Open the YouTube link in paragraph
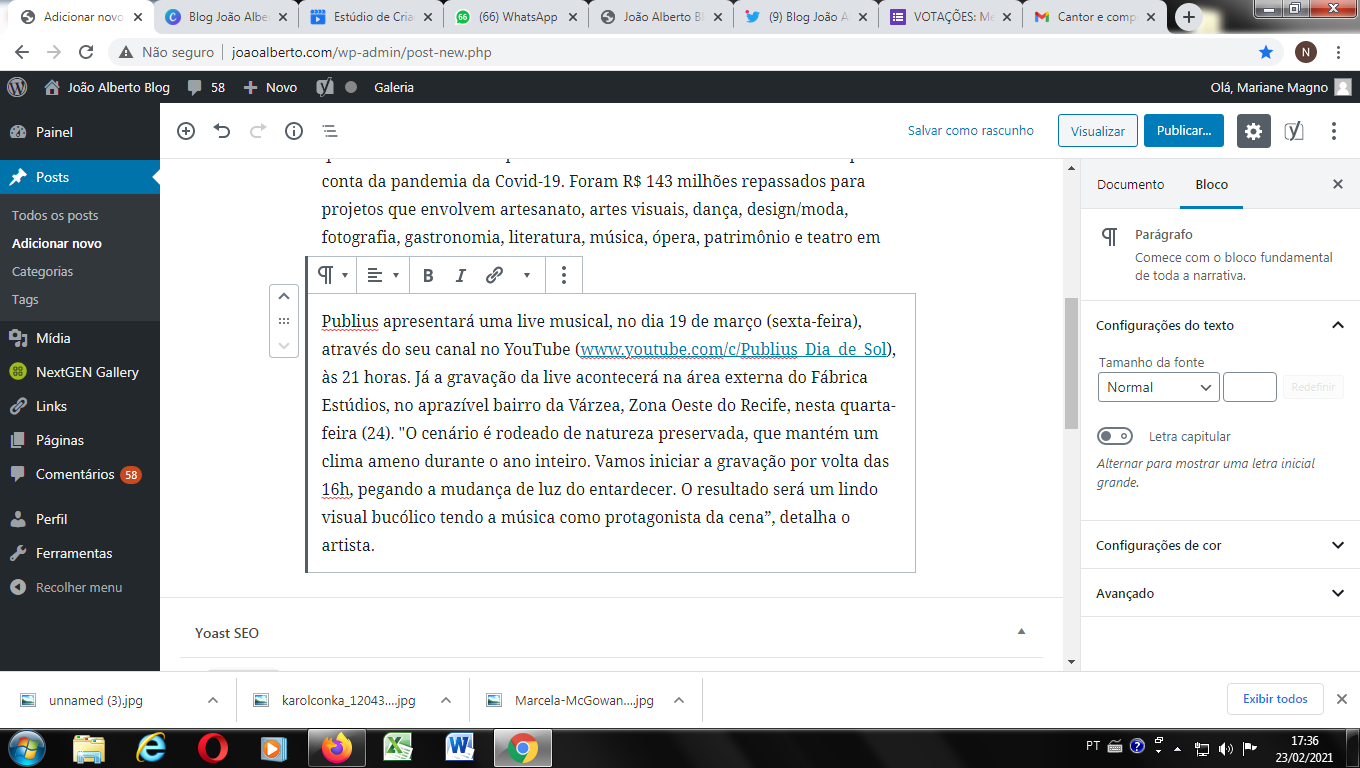 (x=734, y=350)
